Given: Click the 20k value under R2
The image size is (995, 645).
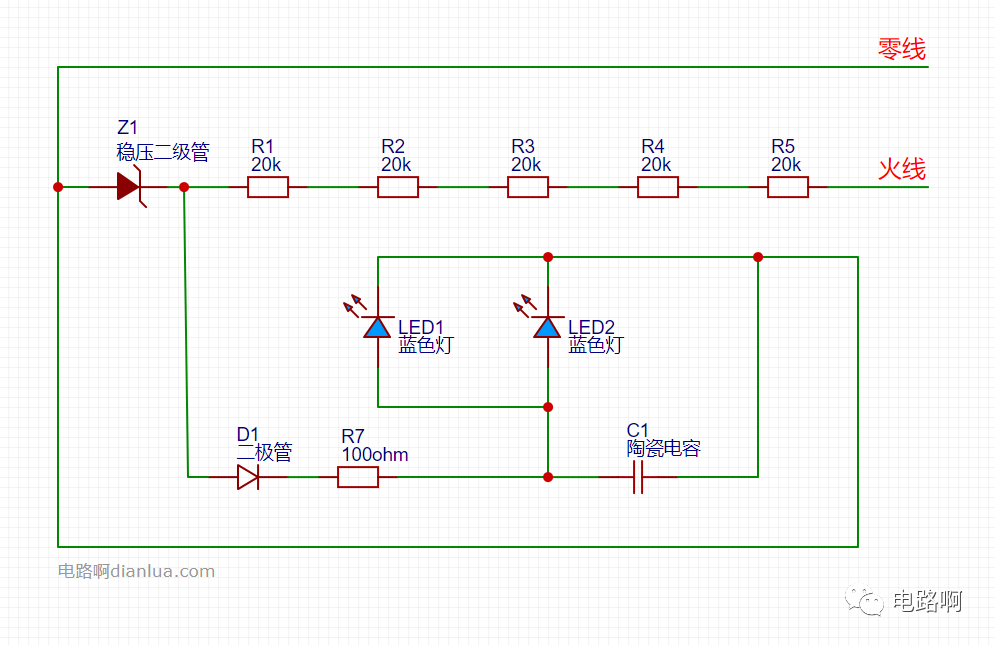Looking at the screenshot, I should (396, 164).
